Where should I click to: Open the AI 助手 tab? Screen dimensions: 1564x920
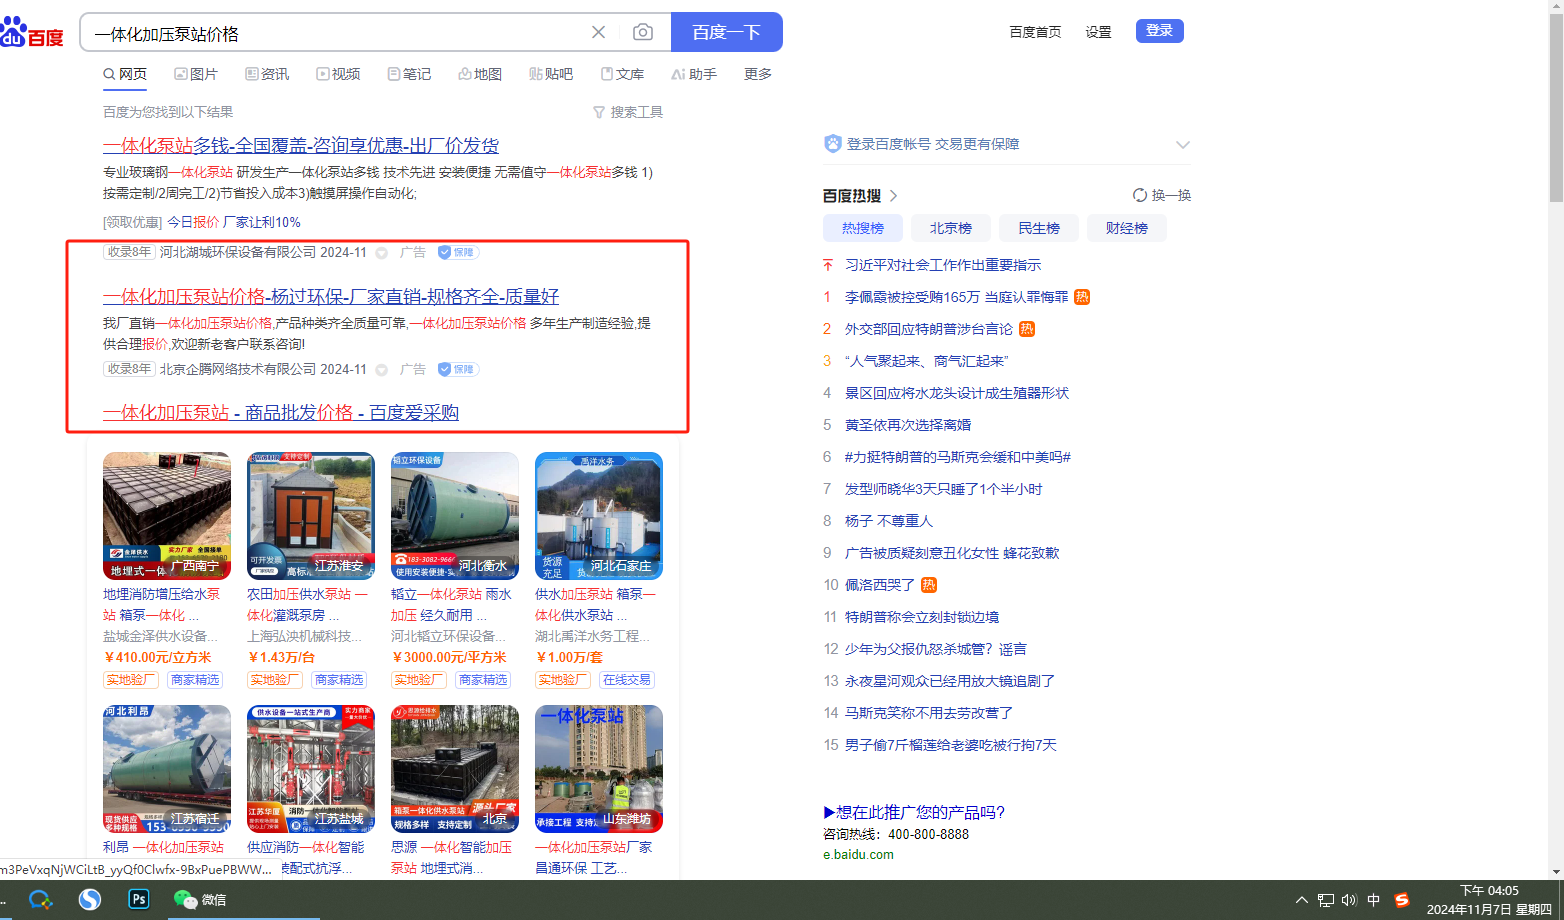(694, 74)
